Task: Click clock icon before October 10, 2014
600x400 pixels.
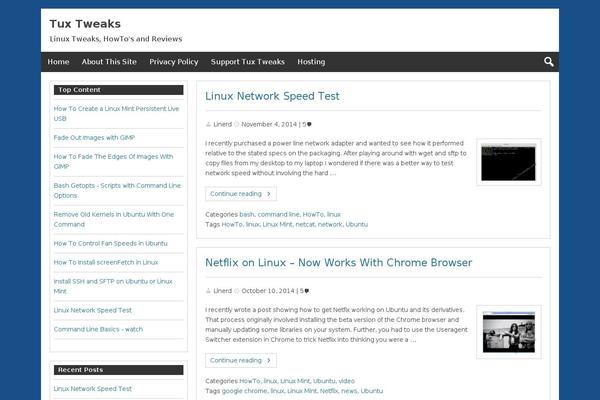Action: 236,291
